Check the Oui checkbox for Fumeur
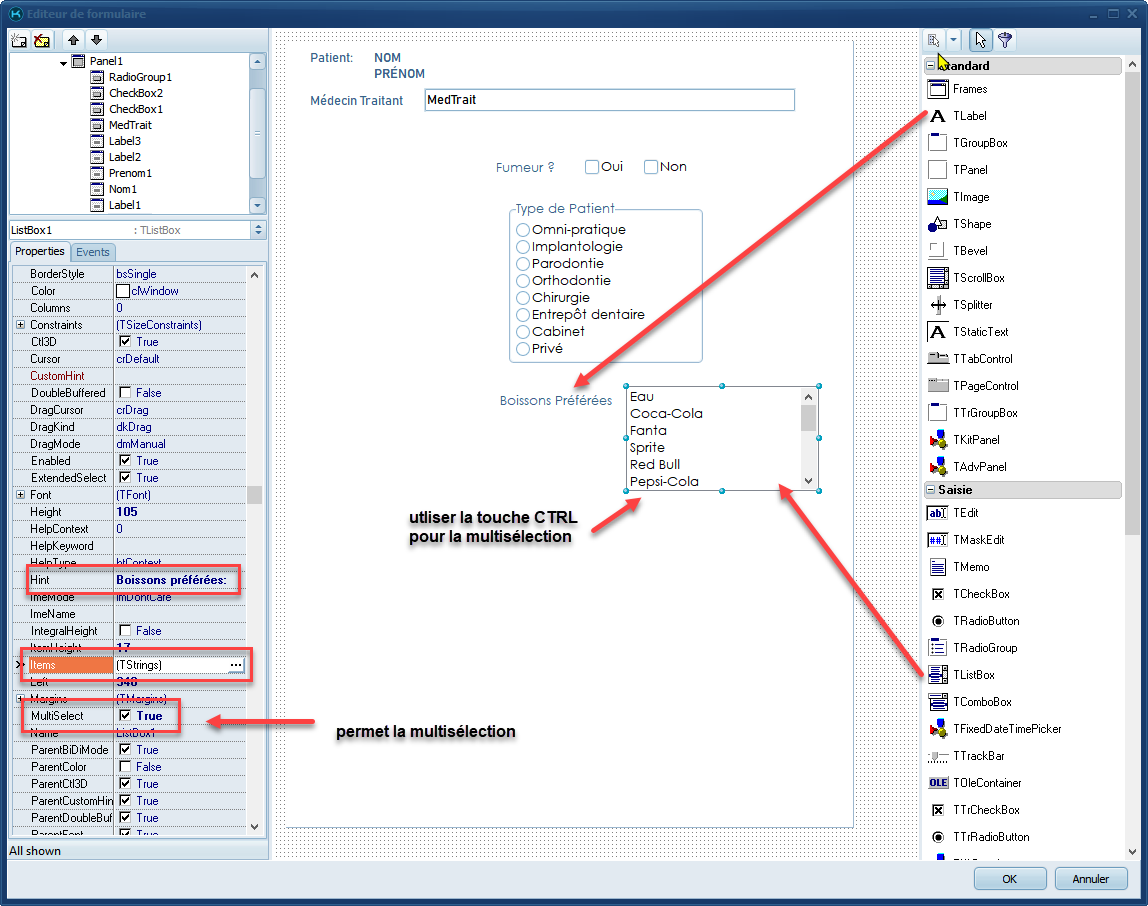 pyautogui.click(x=592, y=167)
